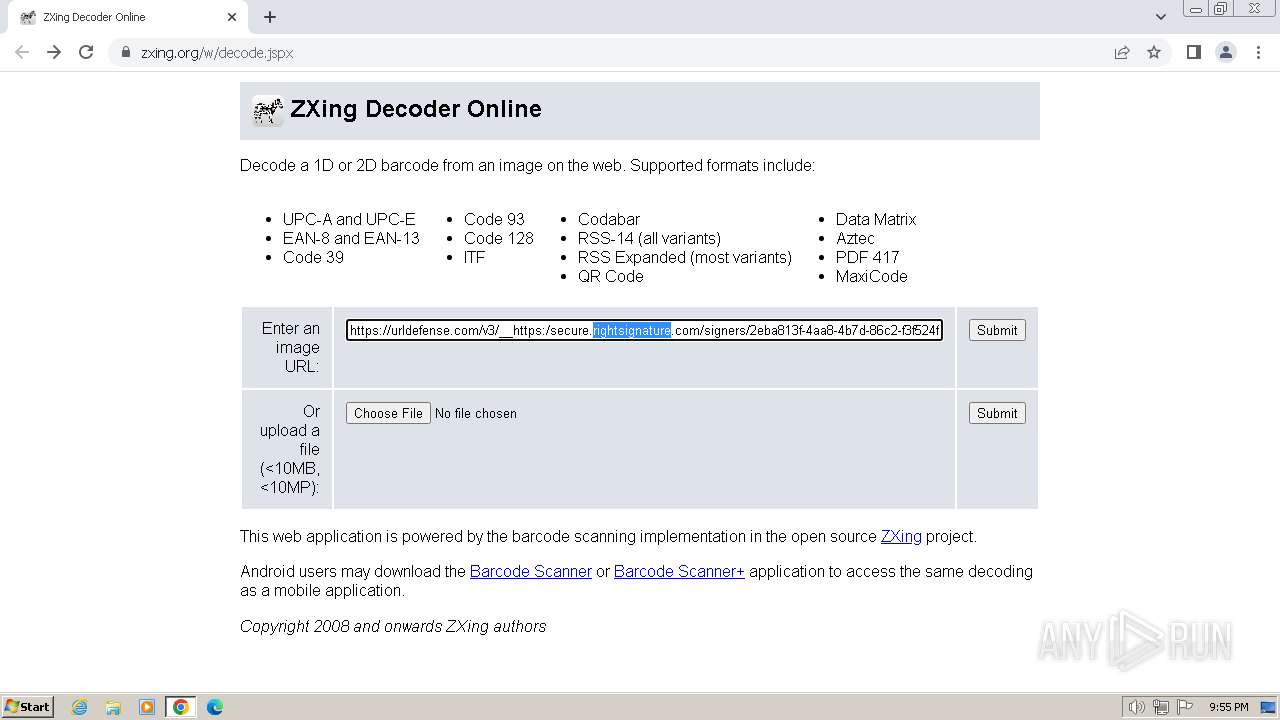Viewport: 1280px width, 720px height.
Task: Click the 'Code 128' list item
Action: pos(499,238)
